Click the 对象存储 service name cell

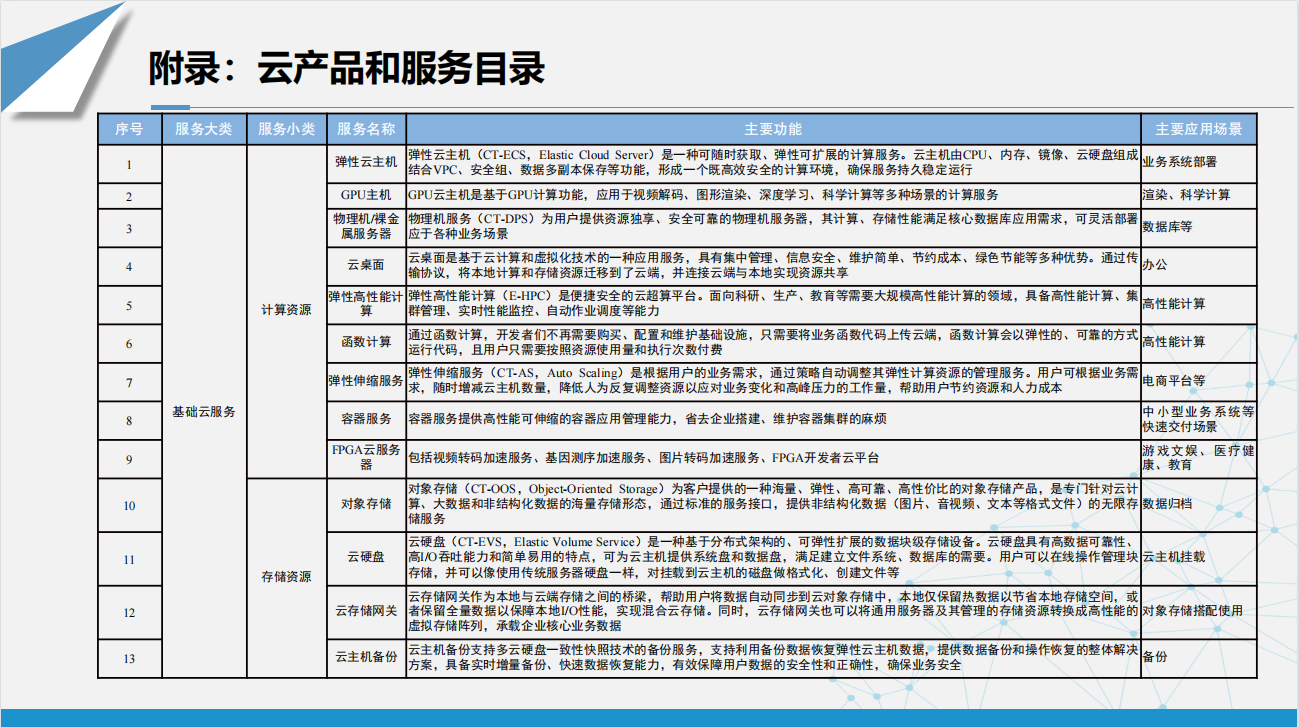(x=366, y=503)
